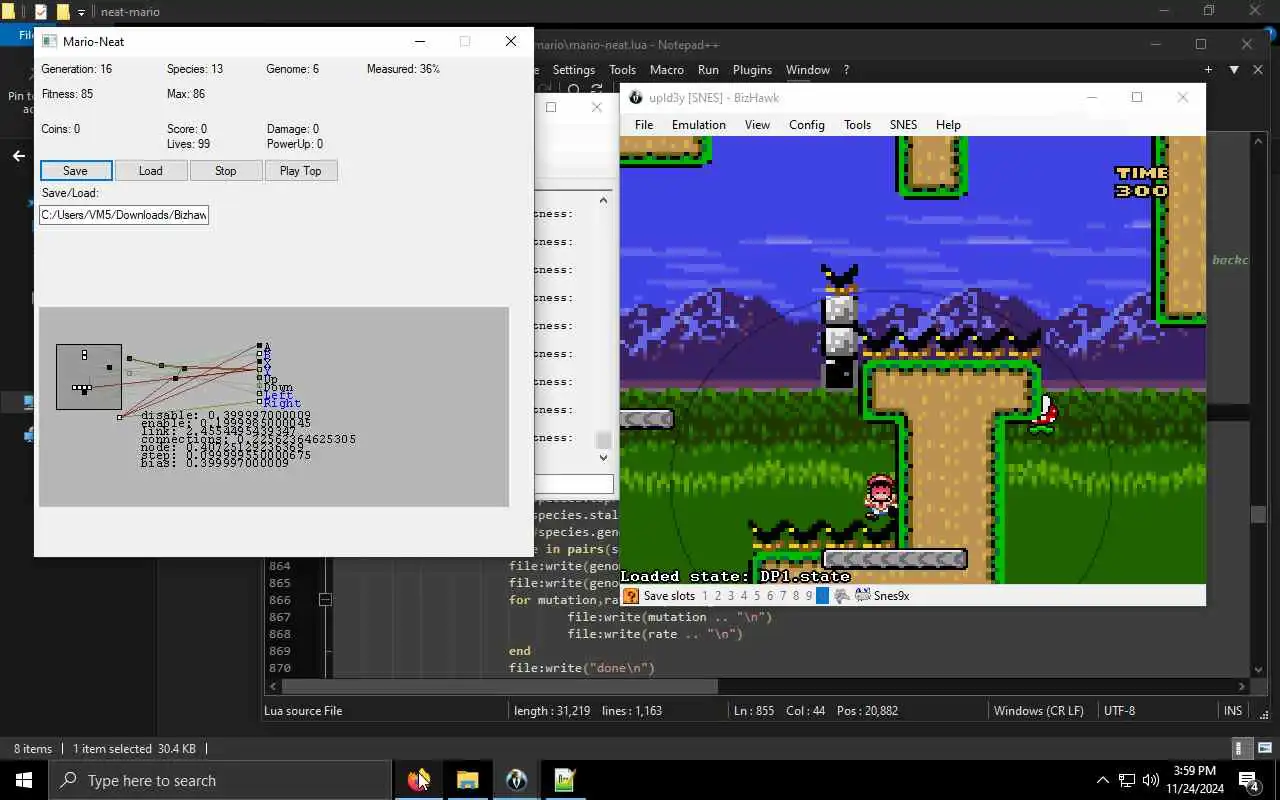Click the 'Generation: 16' label
This screenshot has height=800, width=1280.
[x=77, y=69]
